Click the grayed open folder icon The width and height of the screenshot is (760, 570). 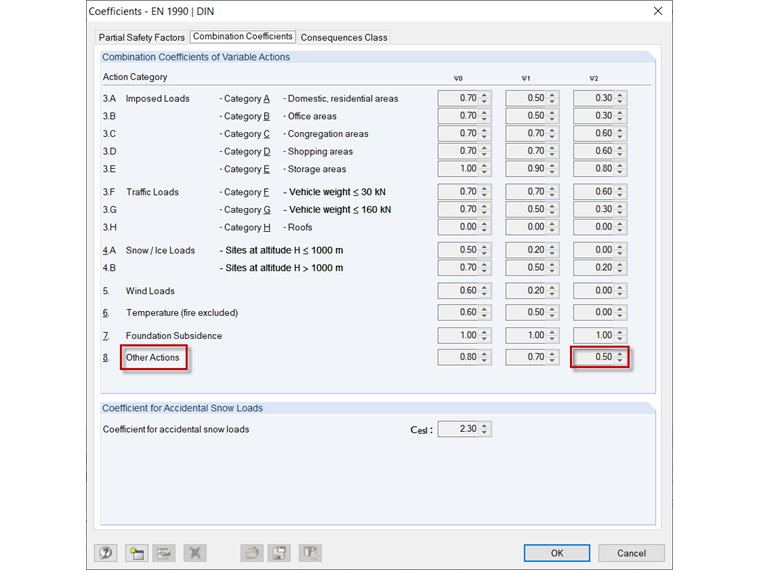pos(252,553)
